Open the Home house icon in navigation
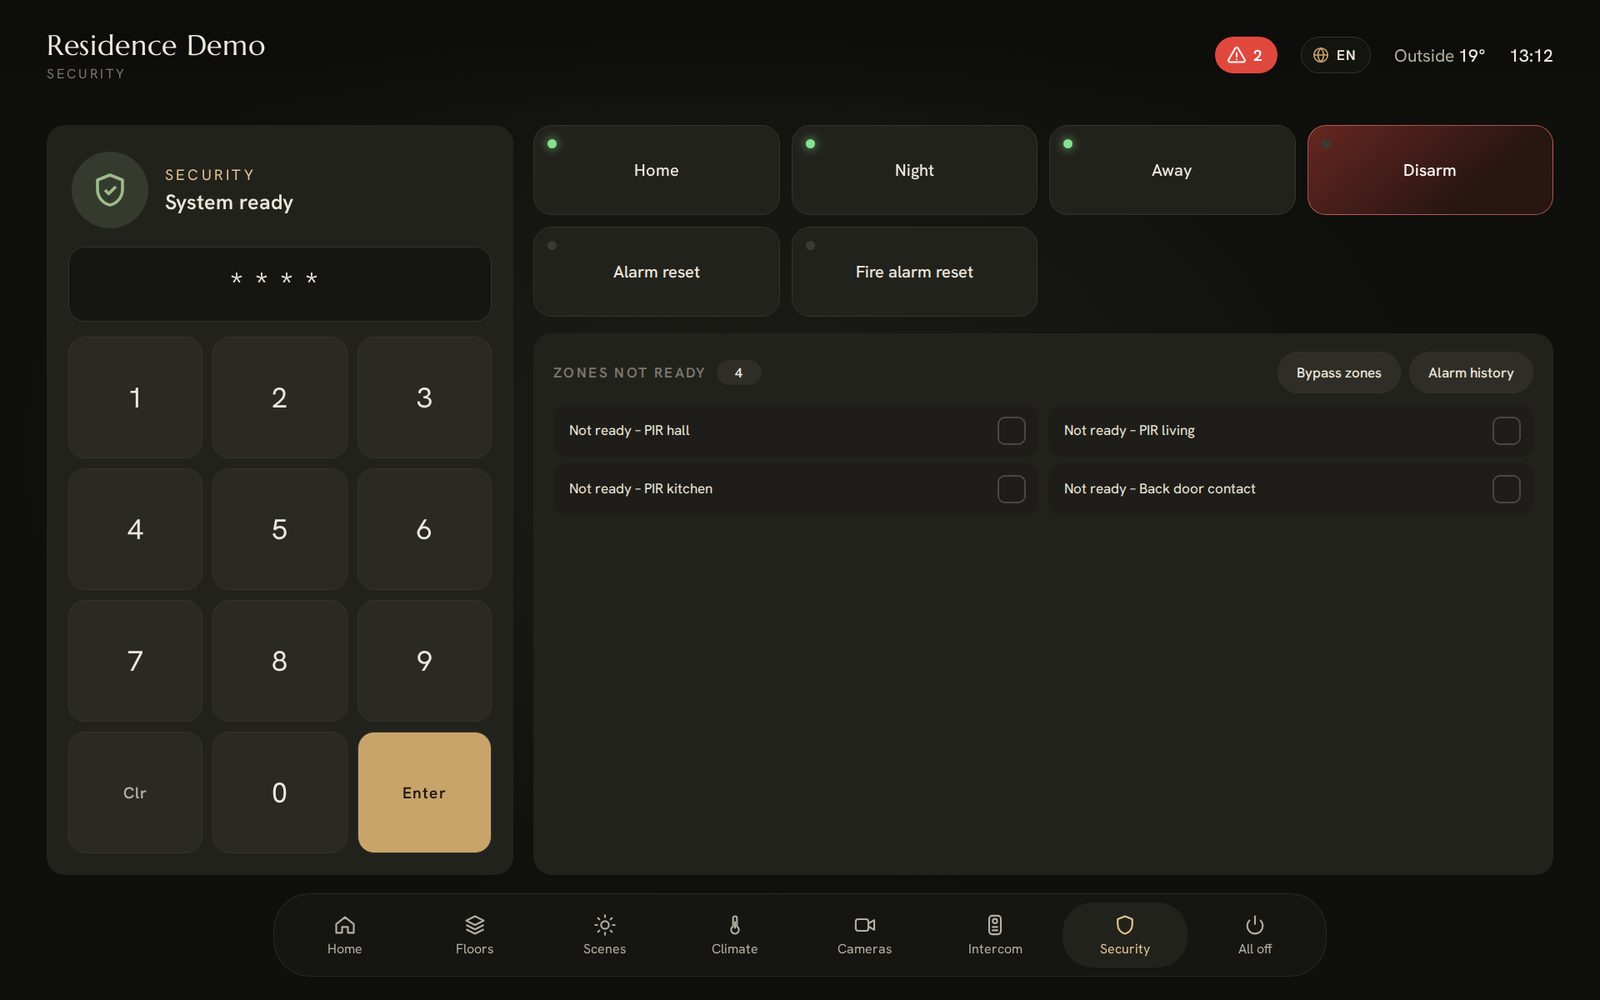 click(x=344, y=925)
